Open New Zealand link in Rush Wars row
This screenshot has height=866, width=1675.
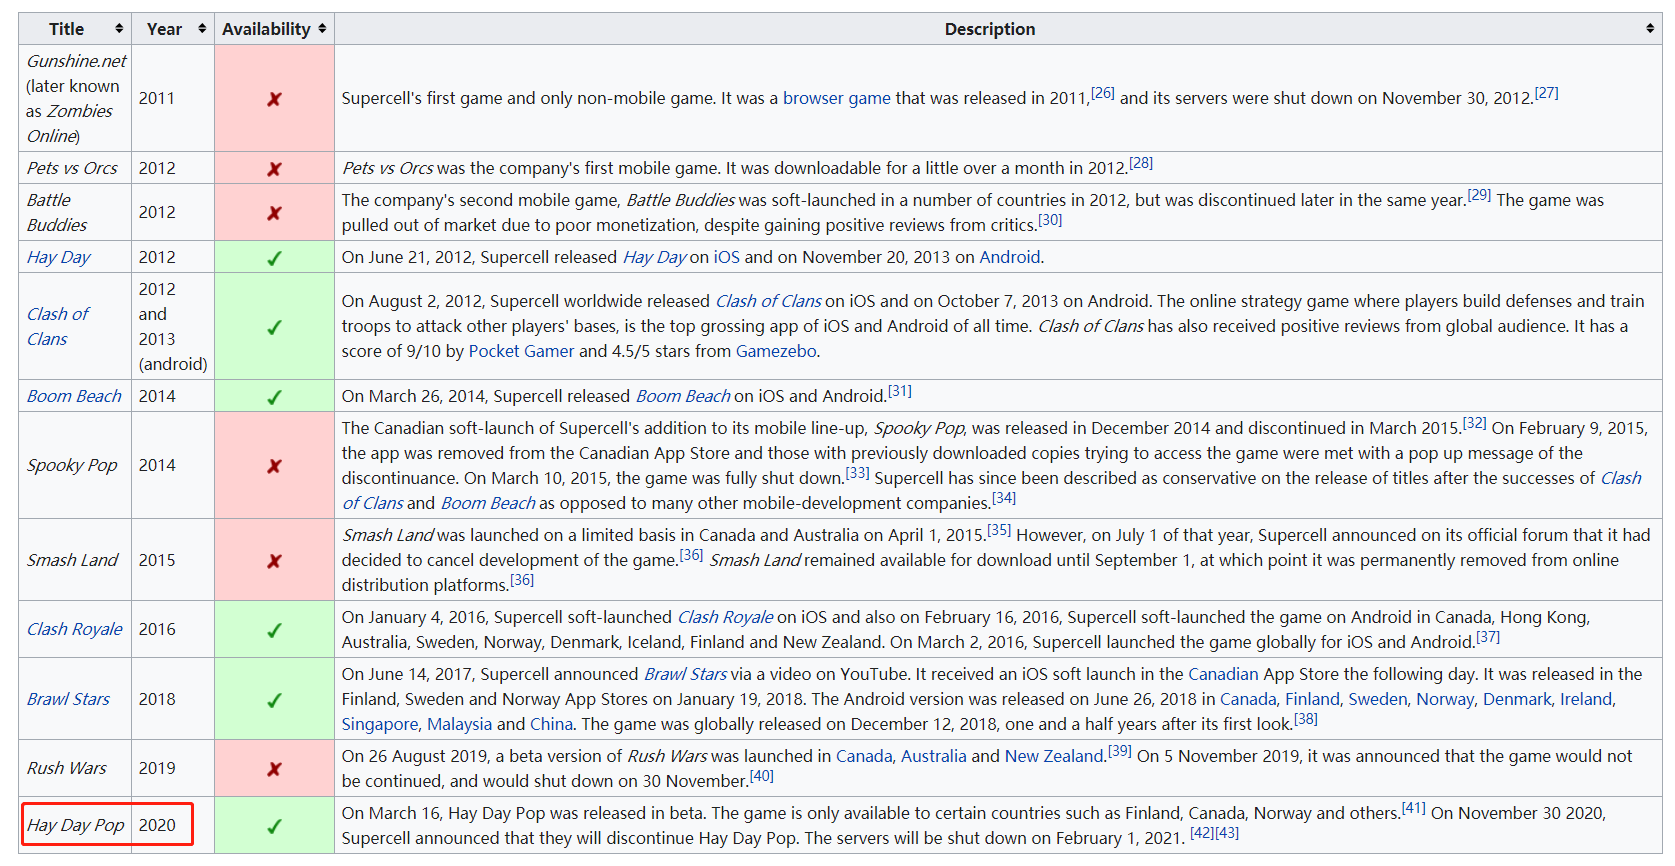tap(1054, 756)
